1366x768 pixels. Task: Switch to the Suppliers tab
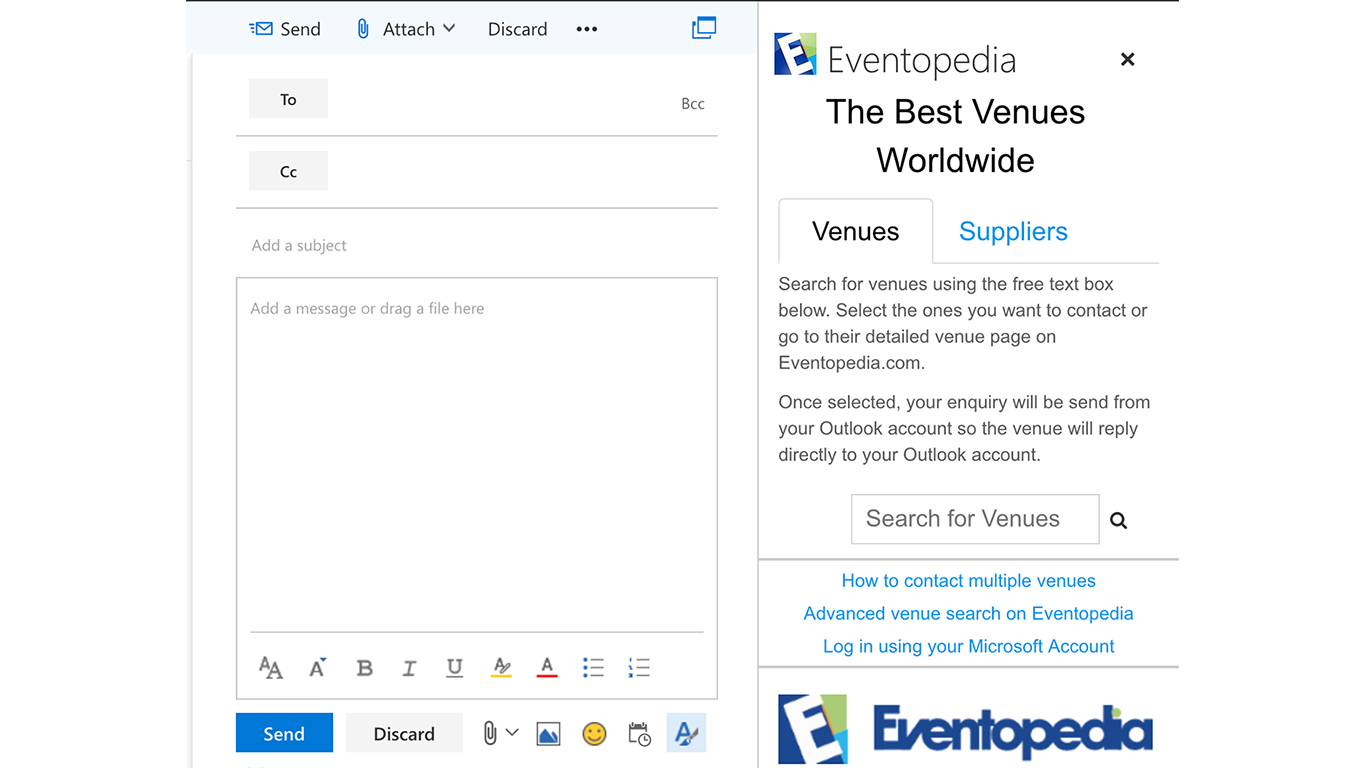click(x=1013, y=231)
